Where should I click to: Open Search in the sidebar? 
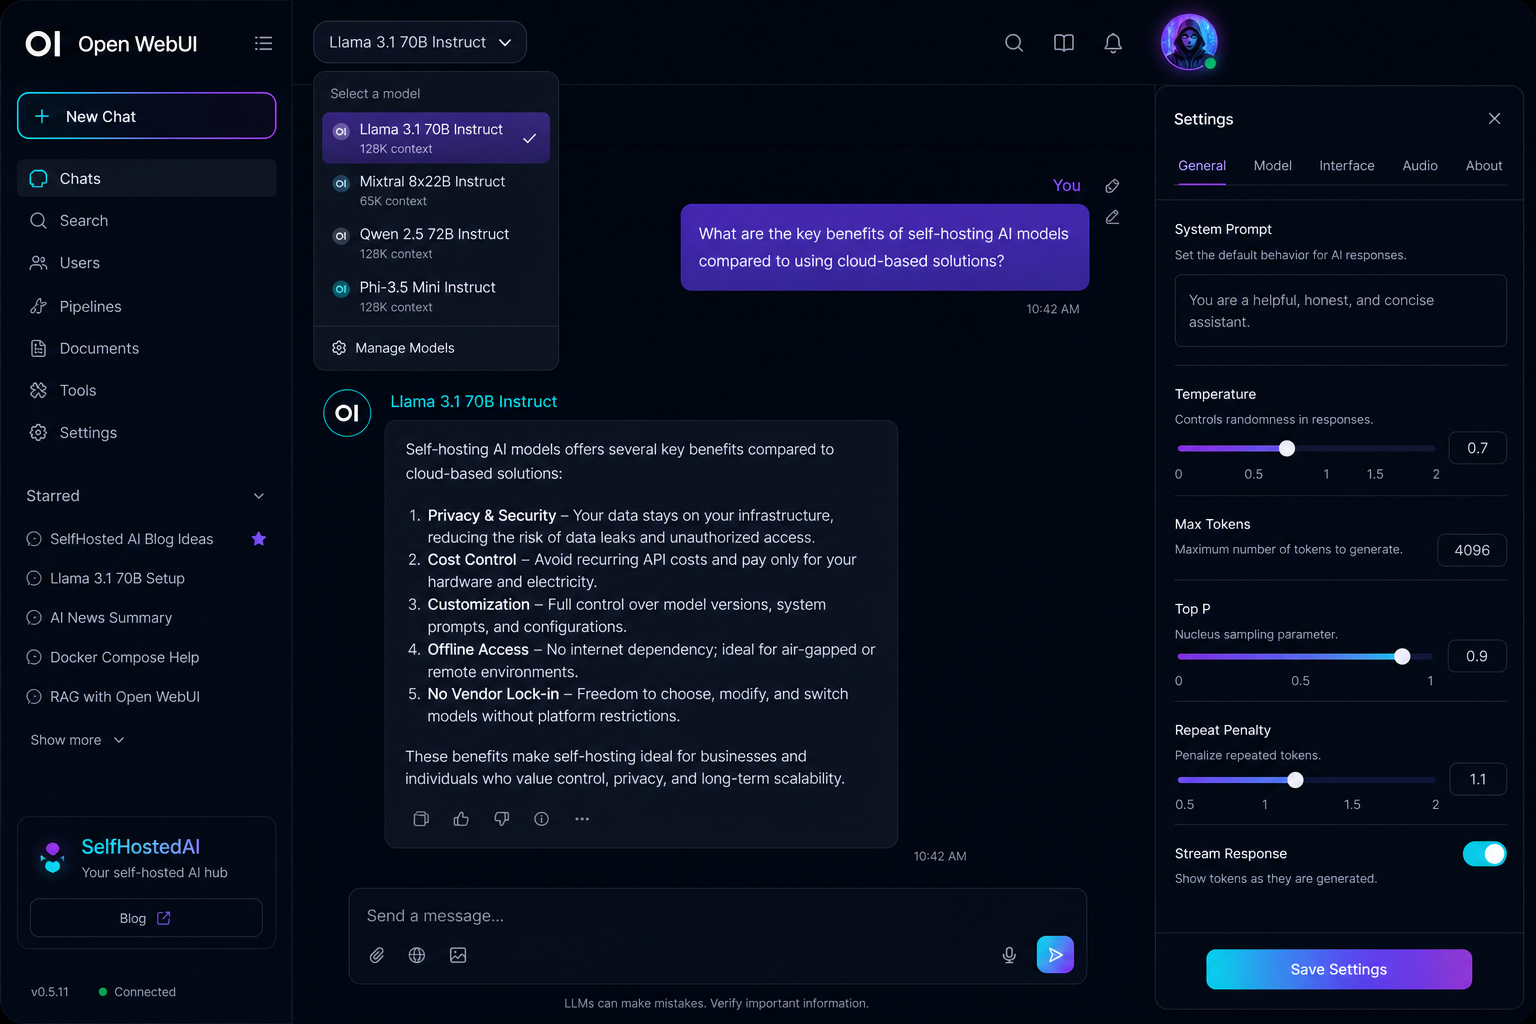[147, 220]
